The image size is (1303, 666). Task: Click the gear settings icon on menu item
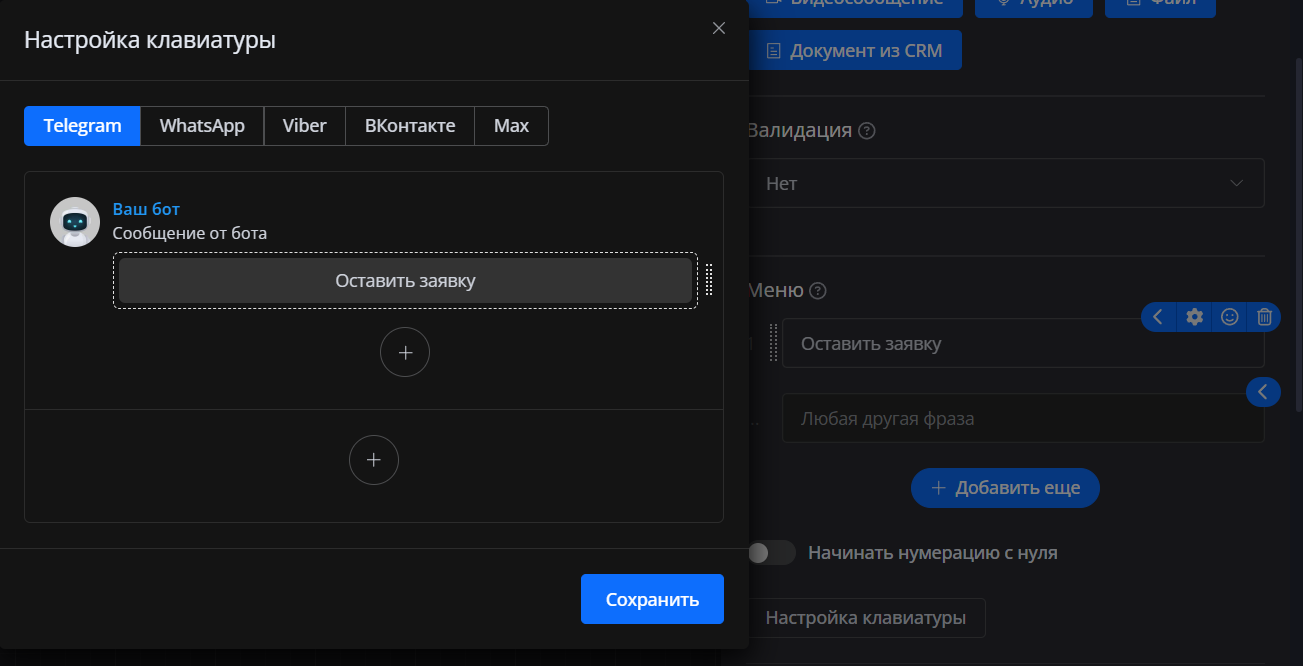coord(1194,317)
